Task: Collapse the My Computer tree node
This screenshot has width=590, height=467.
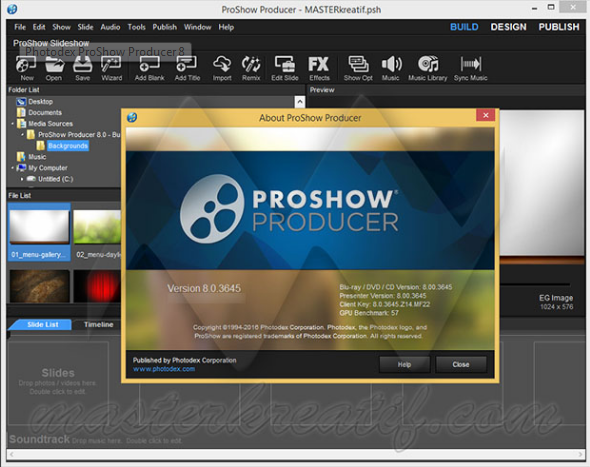Action: tap(12, 168)
